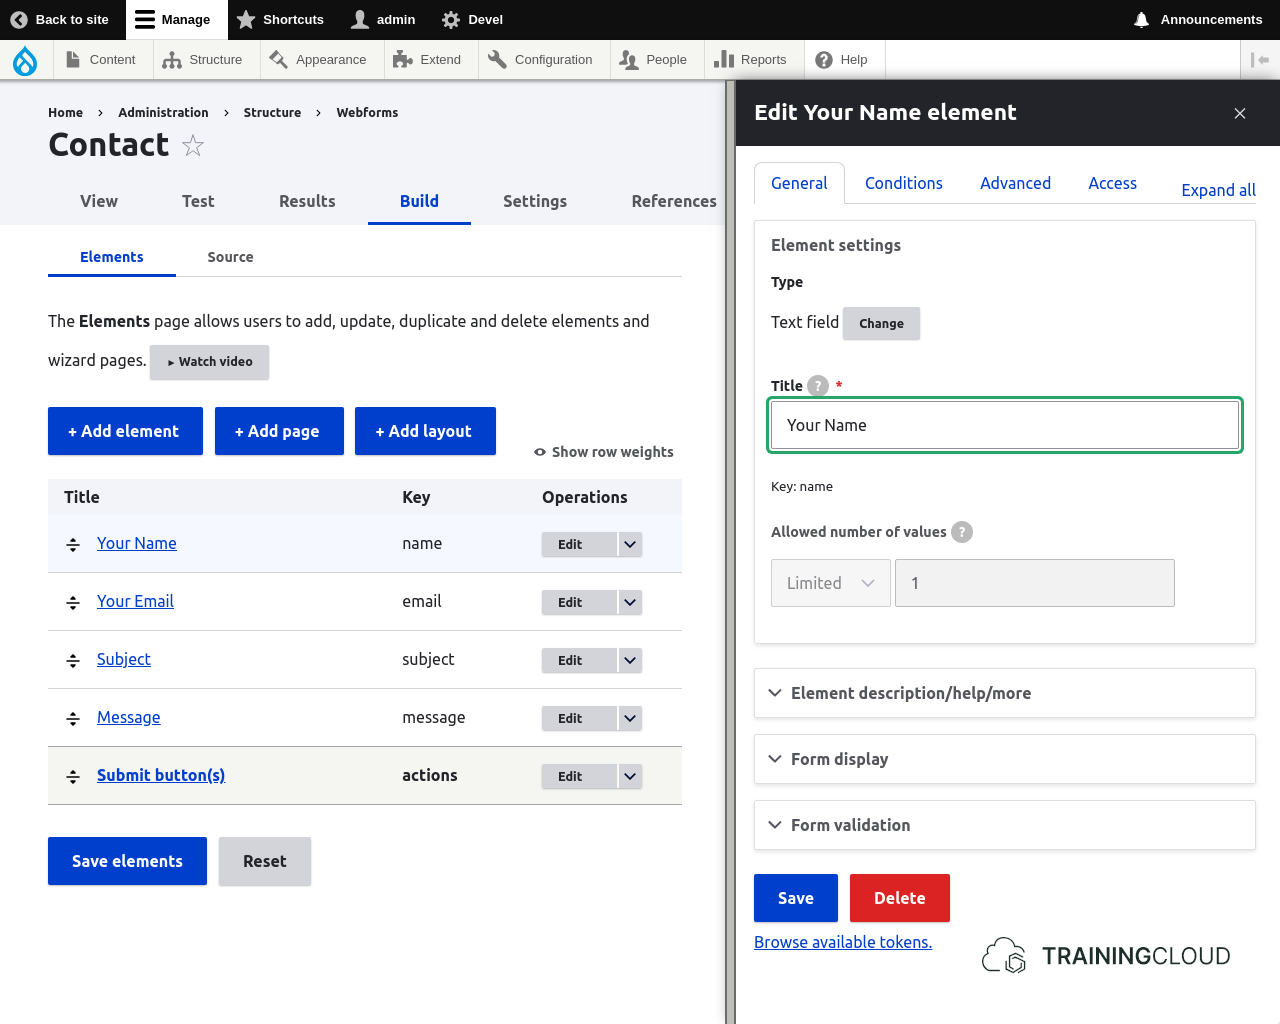The height and width of the screenshot is (1024, 1280).
Task: Open operations dropdown arrow for Your Email
Action: pyautogui.click(x=629, y=602)
